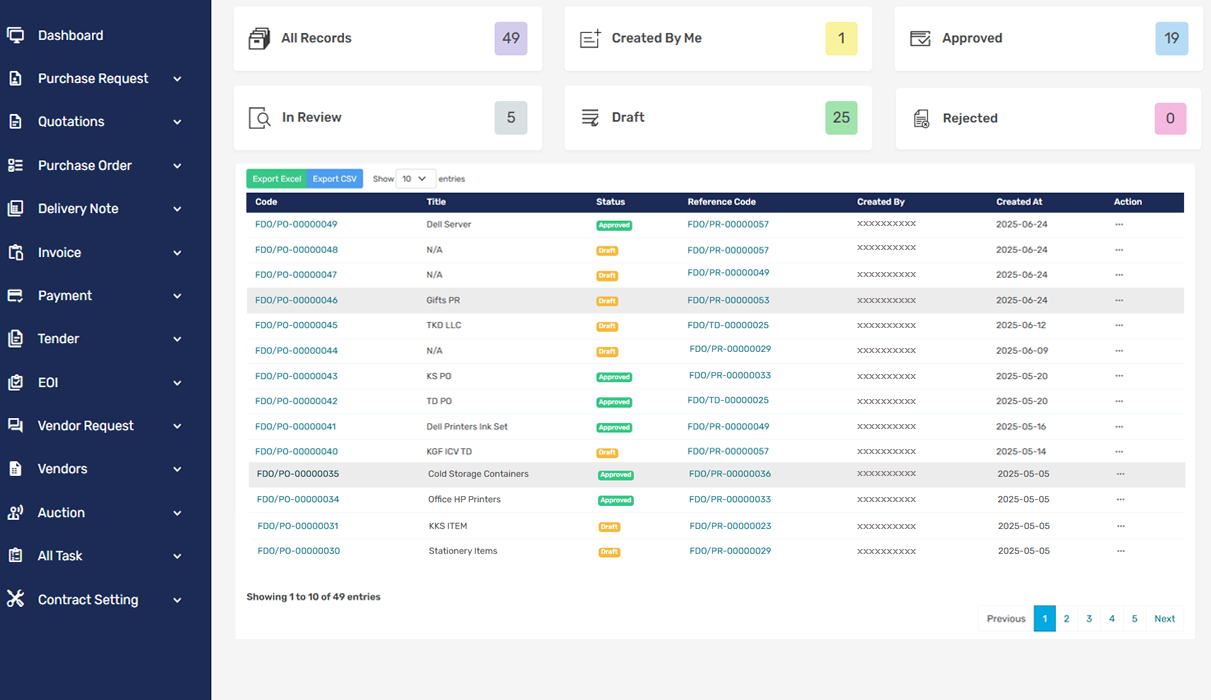Click the 2025-06-12 created date

pos(1022,325)
